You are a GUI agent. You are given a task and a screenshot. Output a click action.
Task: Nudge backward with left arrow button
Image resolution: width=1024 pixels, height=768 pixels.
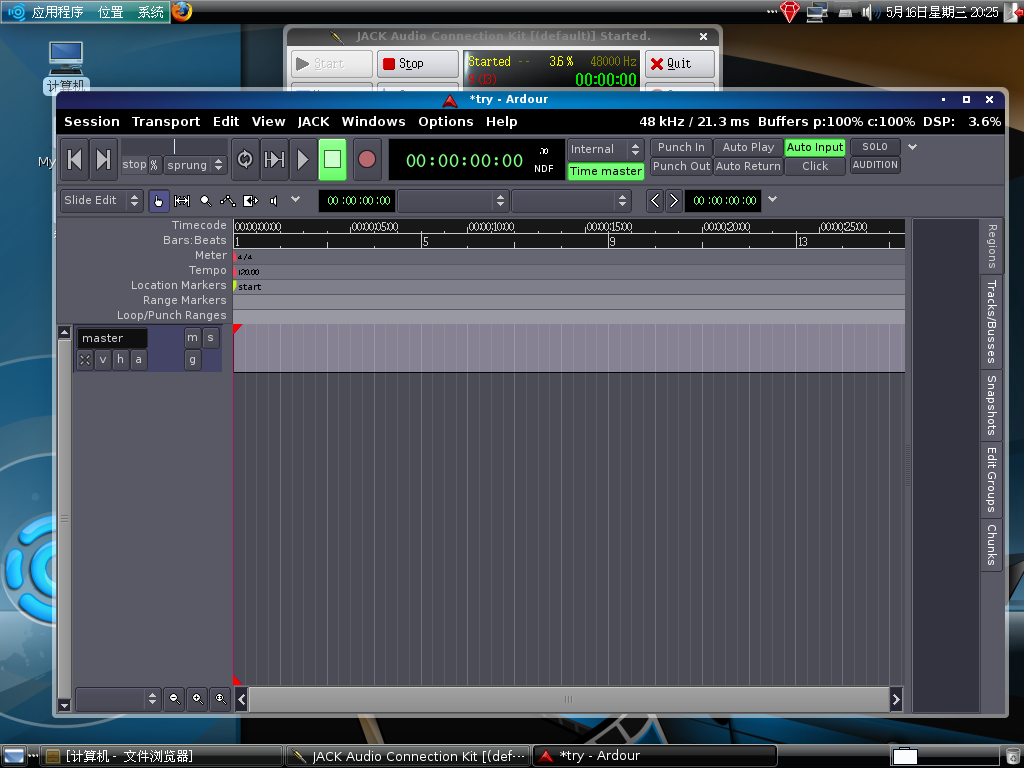pyautogui.click(x=655, y=200)
